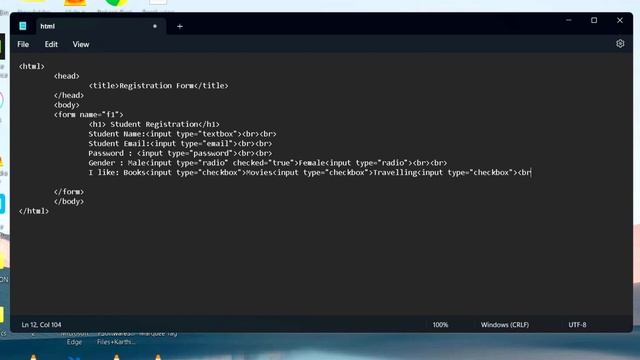This screenshot has height=360, width=640.
Task: Open the Edit menu
Action: point(51,44)
